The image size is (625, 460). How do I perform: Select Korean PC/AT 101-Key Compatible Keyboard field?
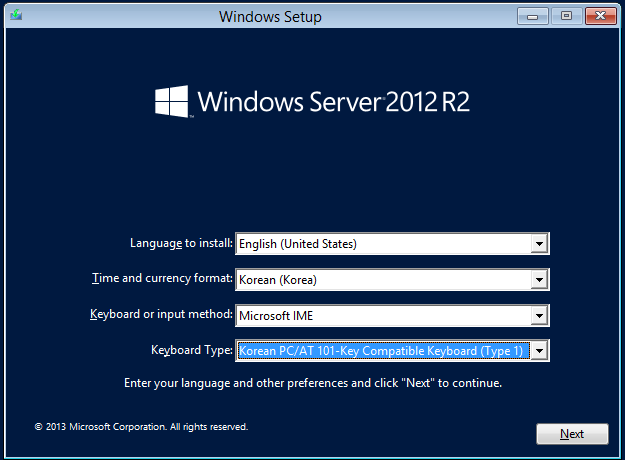coord(392,351)
